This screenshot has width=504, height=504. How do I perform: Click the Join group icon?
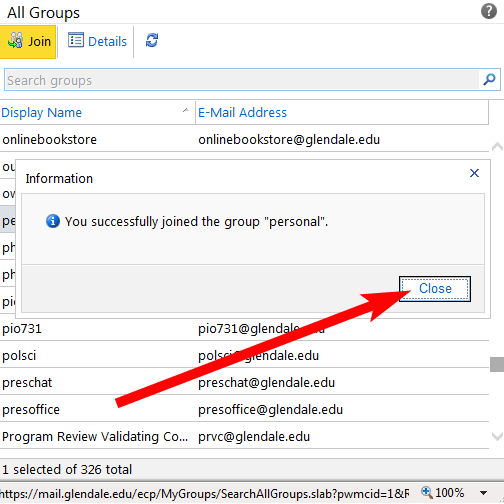click(x=15, y=41)
